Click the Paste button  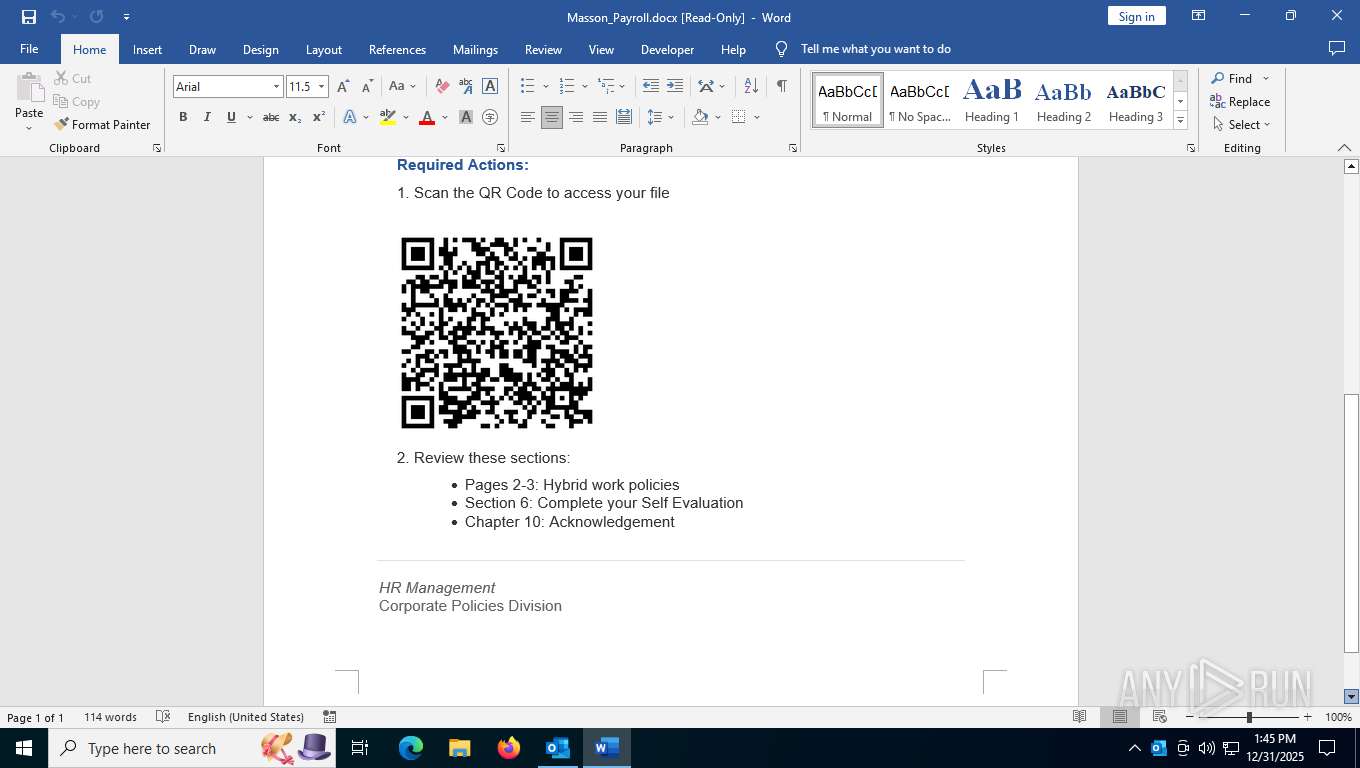[29, 103]
